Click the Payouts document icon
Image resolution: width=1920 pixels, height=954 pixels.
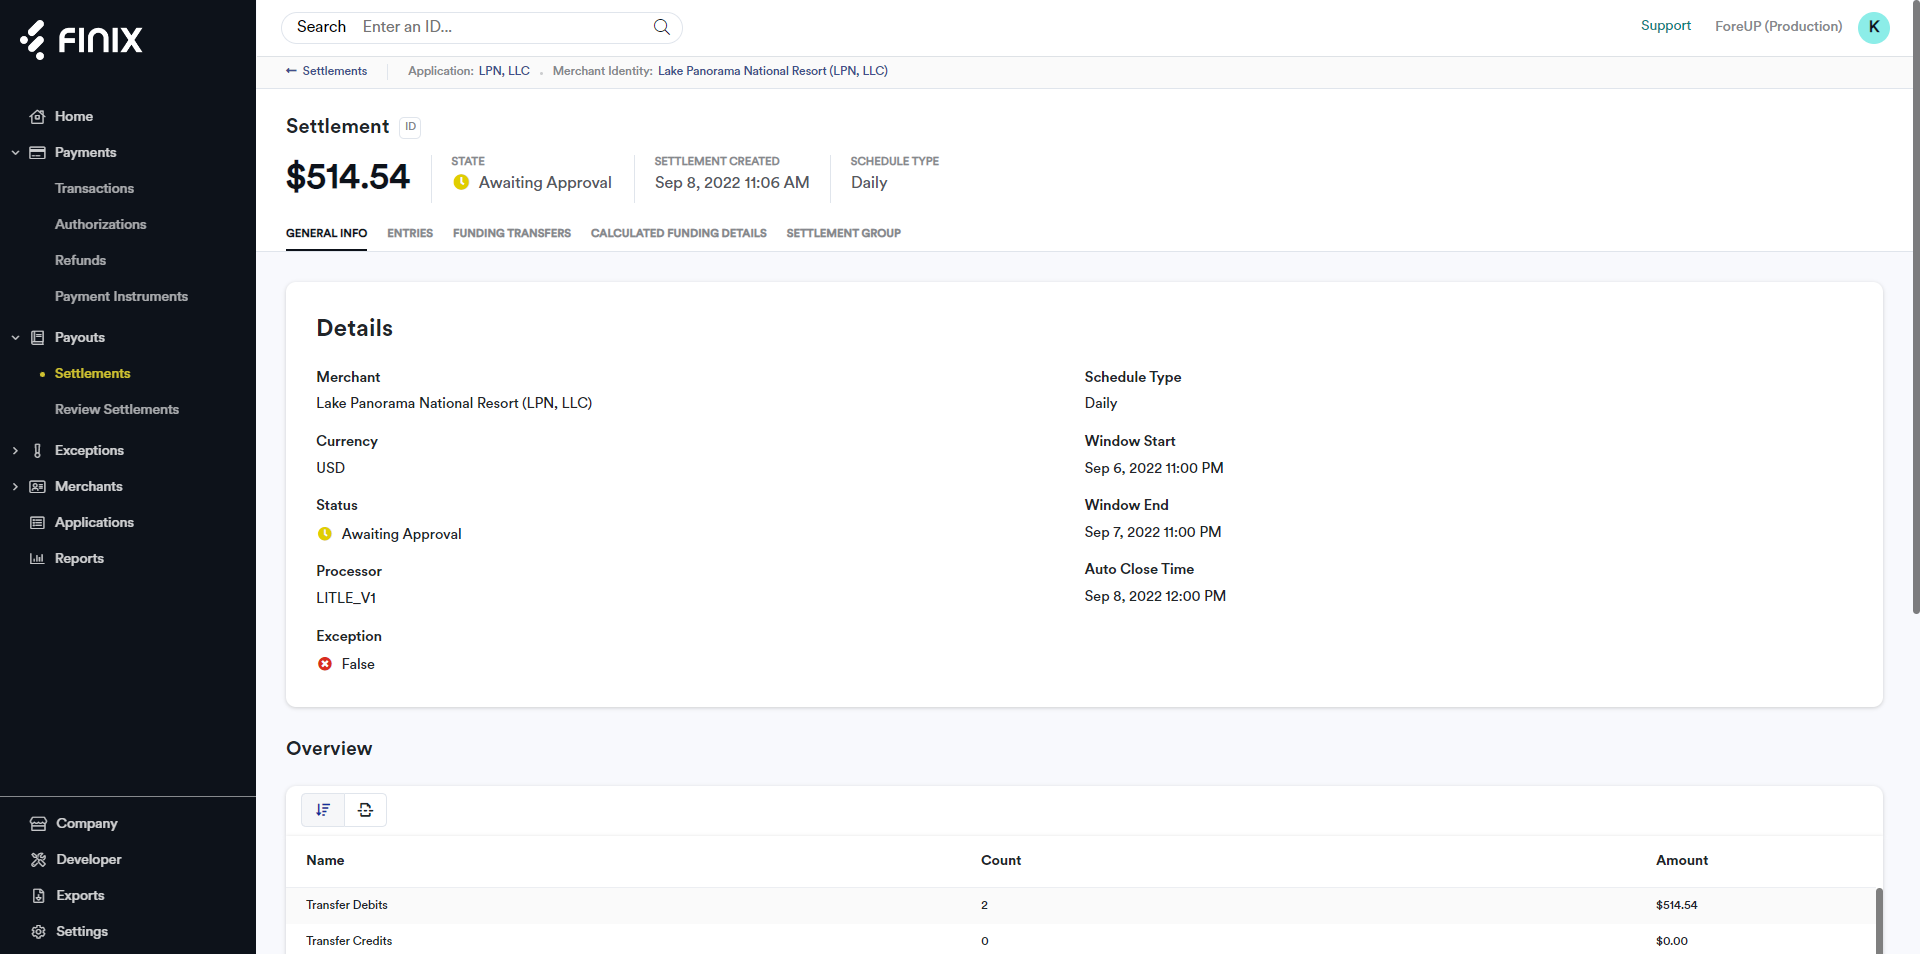[38, 338]
